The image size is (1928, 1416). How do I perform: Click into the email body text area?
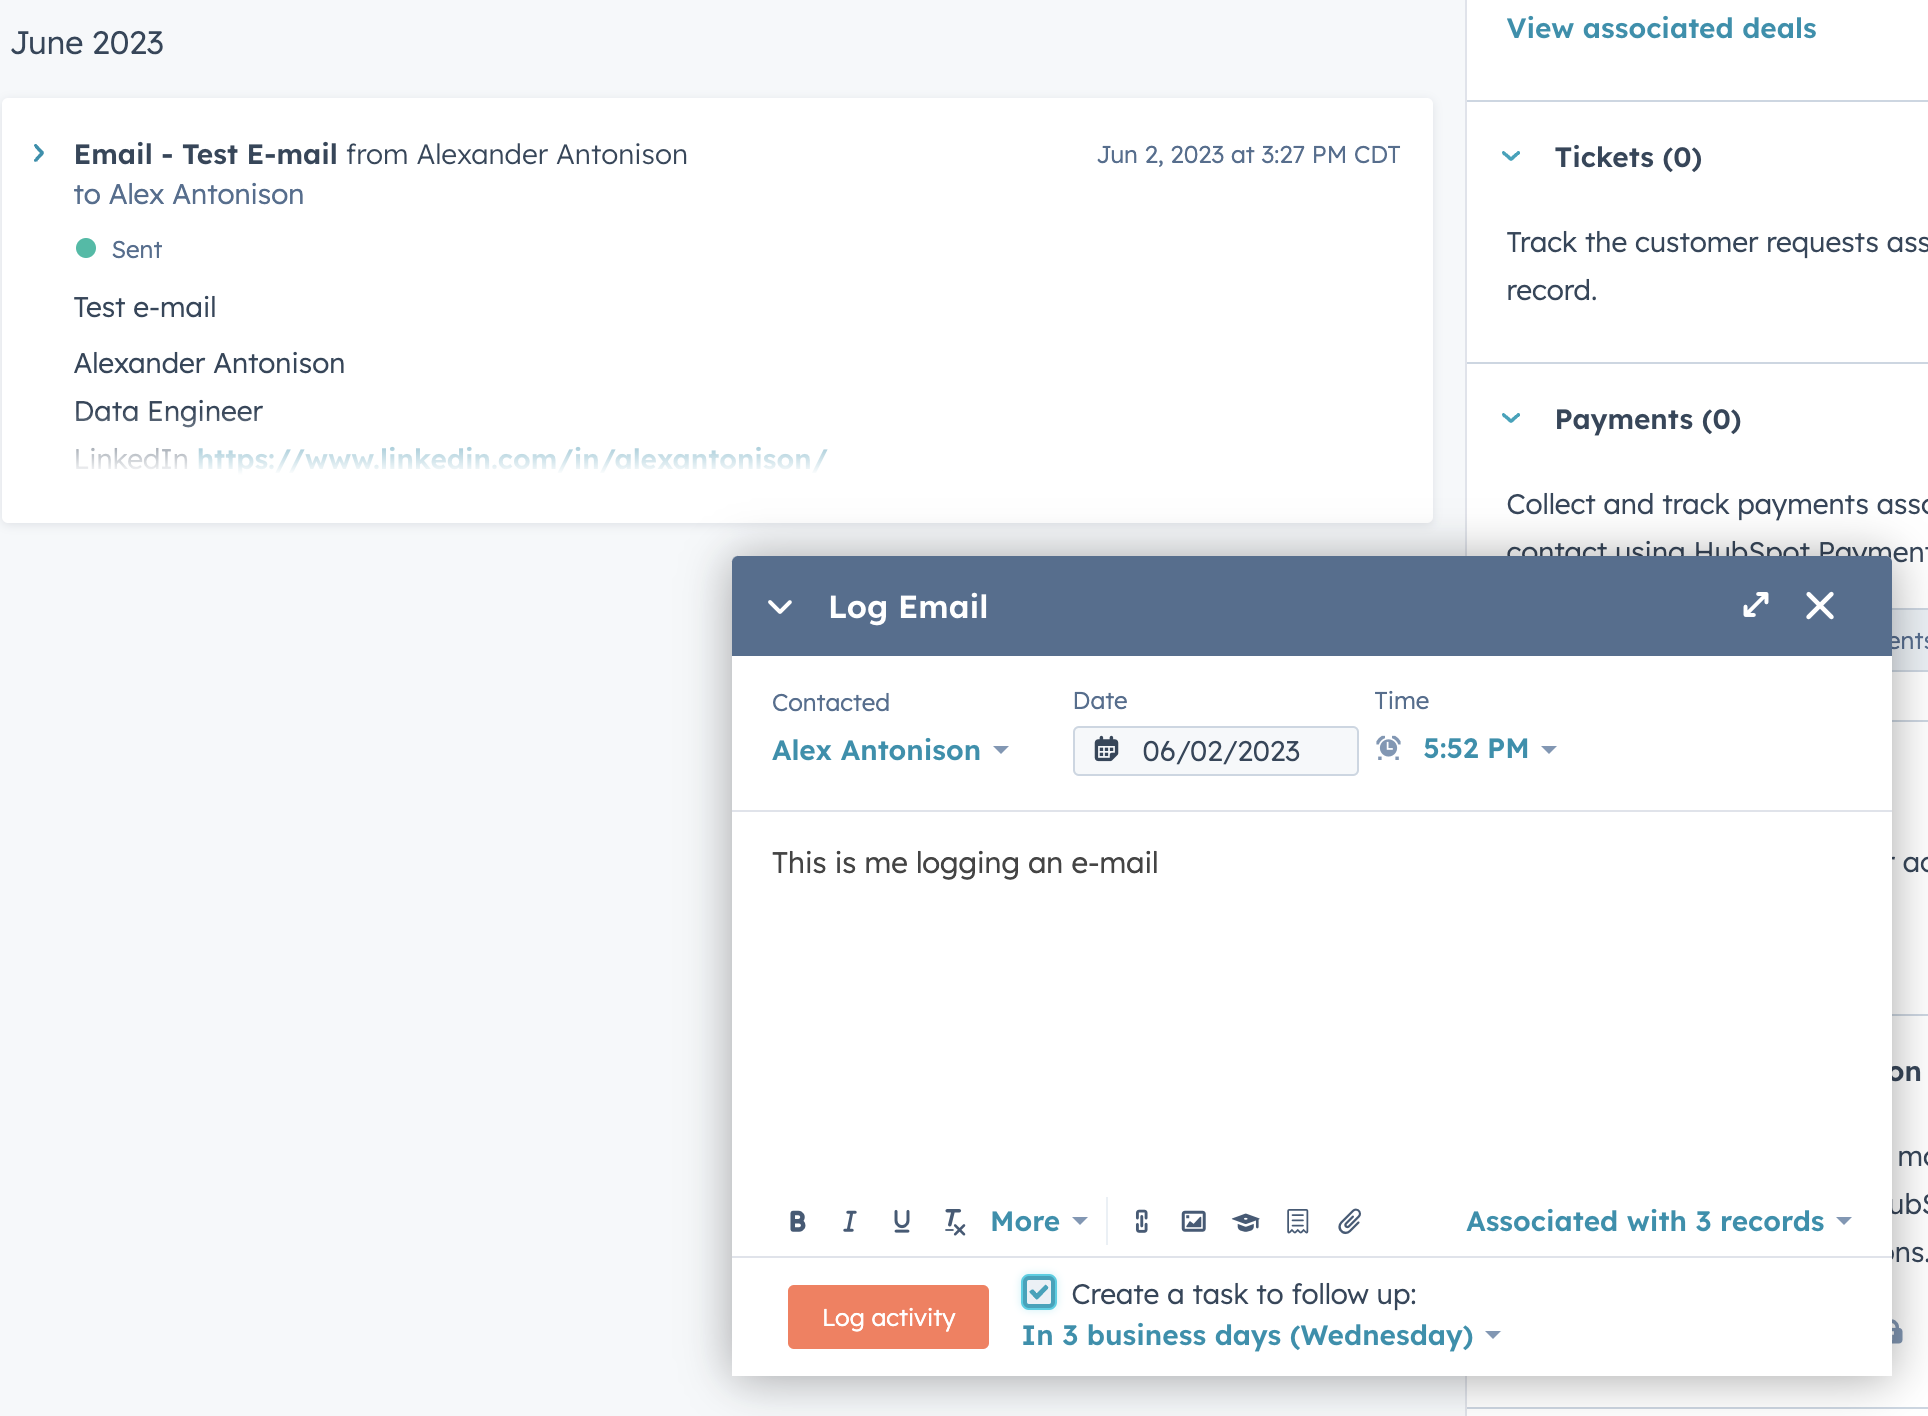pyautogui.click(x=1311, y=1000)
